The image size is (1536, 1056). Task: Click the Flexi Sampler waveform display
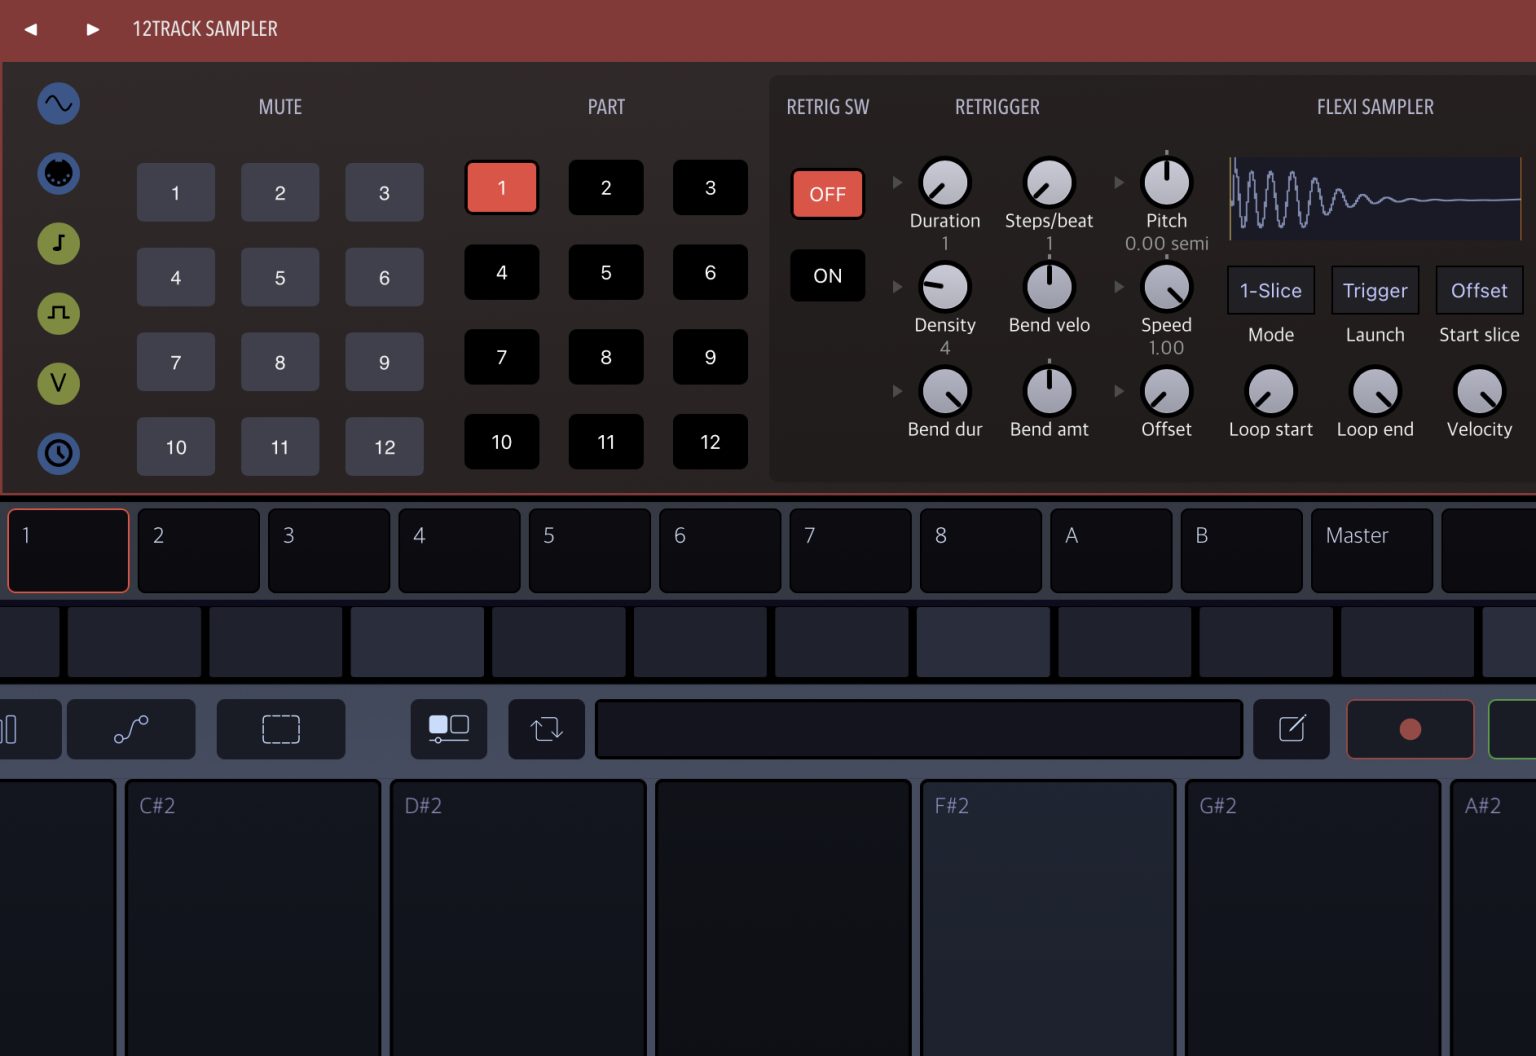(x=1375, y=198)
